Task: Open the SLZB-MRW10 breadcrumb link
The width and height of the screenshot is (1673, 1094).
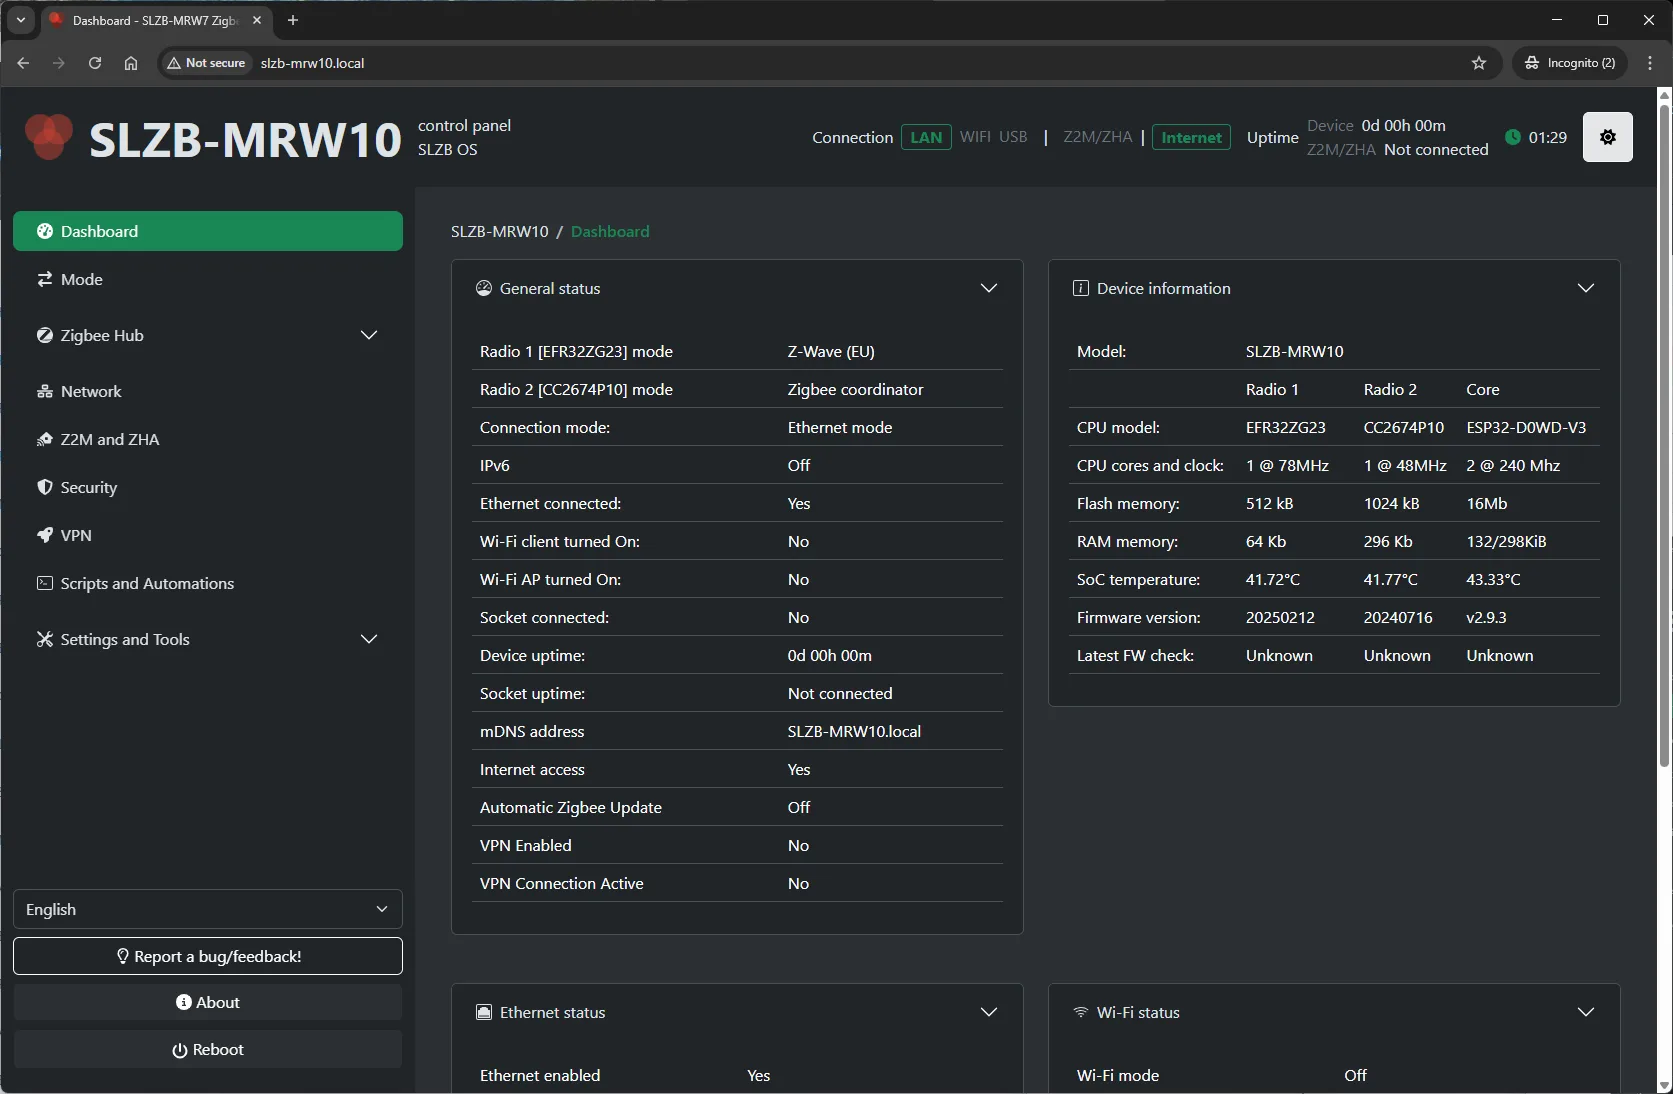Action: [498, 231]
